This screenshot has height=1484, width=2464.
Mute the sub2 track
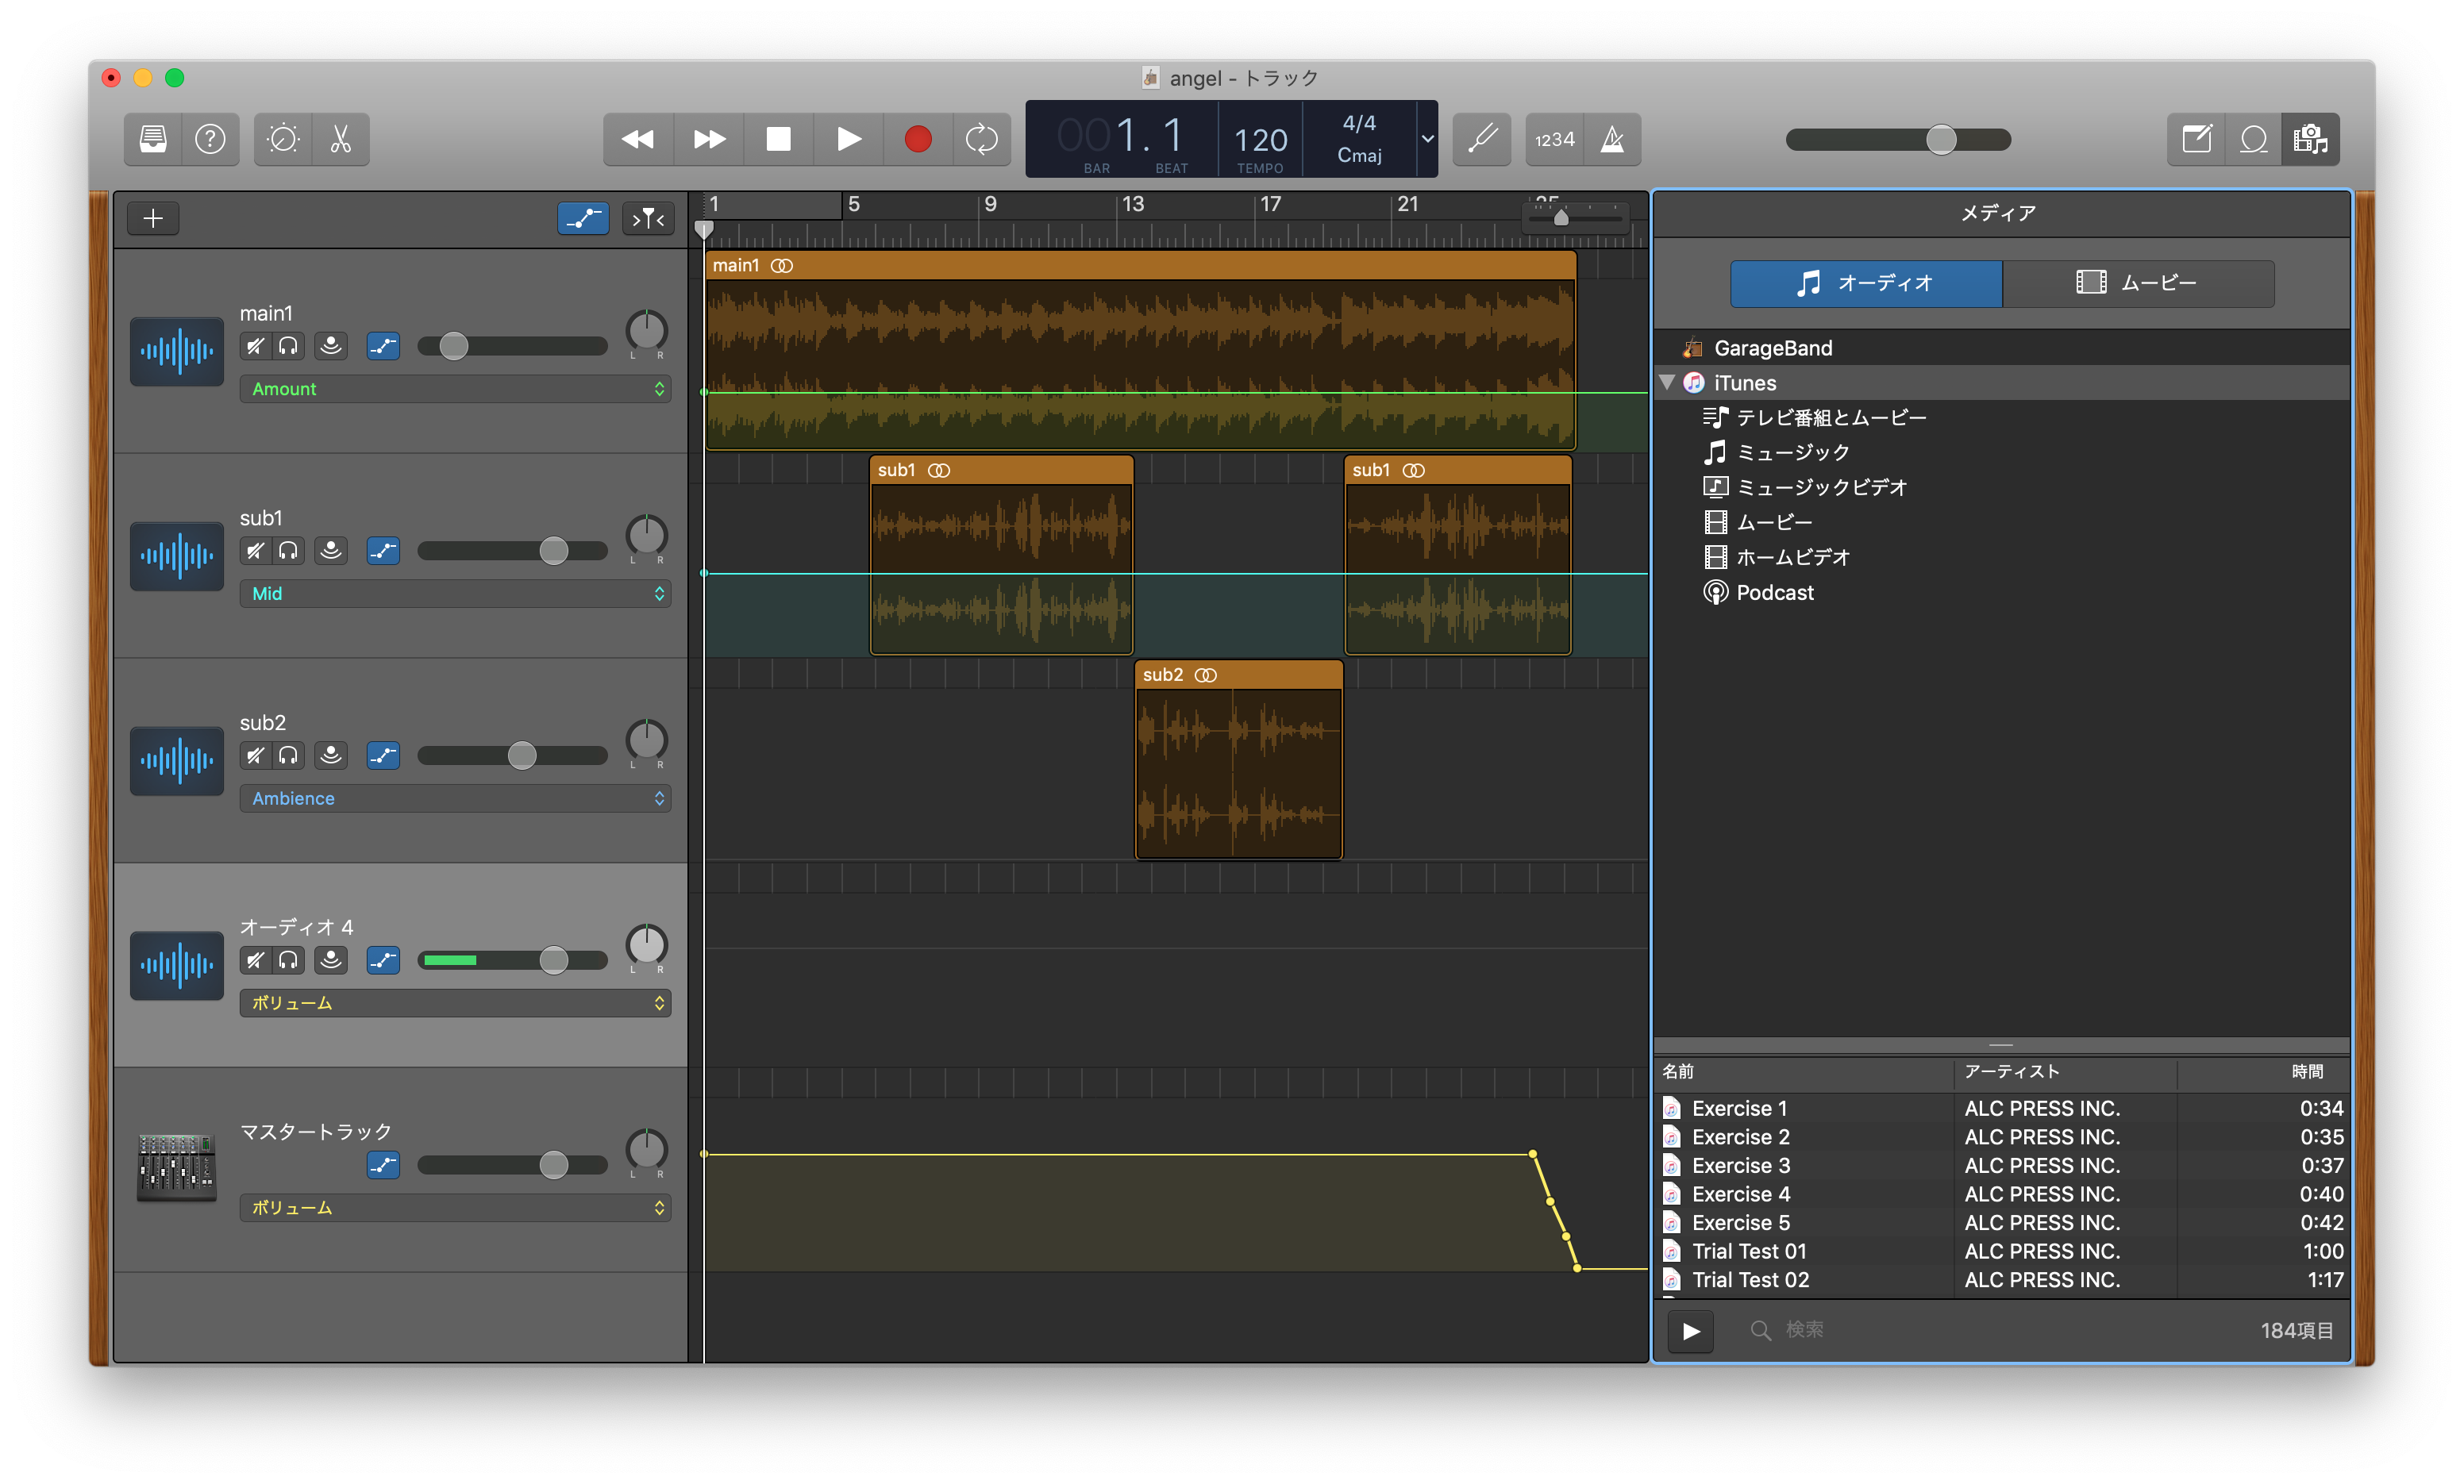pos(256,756)
